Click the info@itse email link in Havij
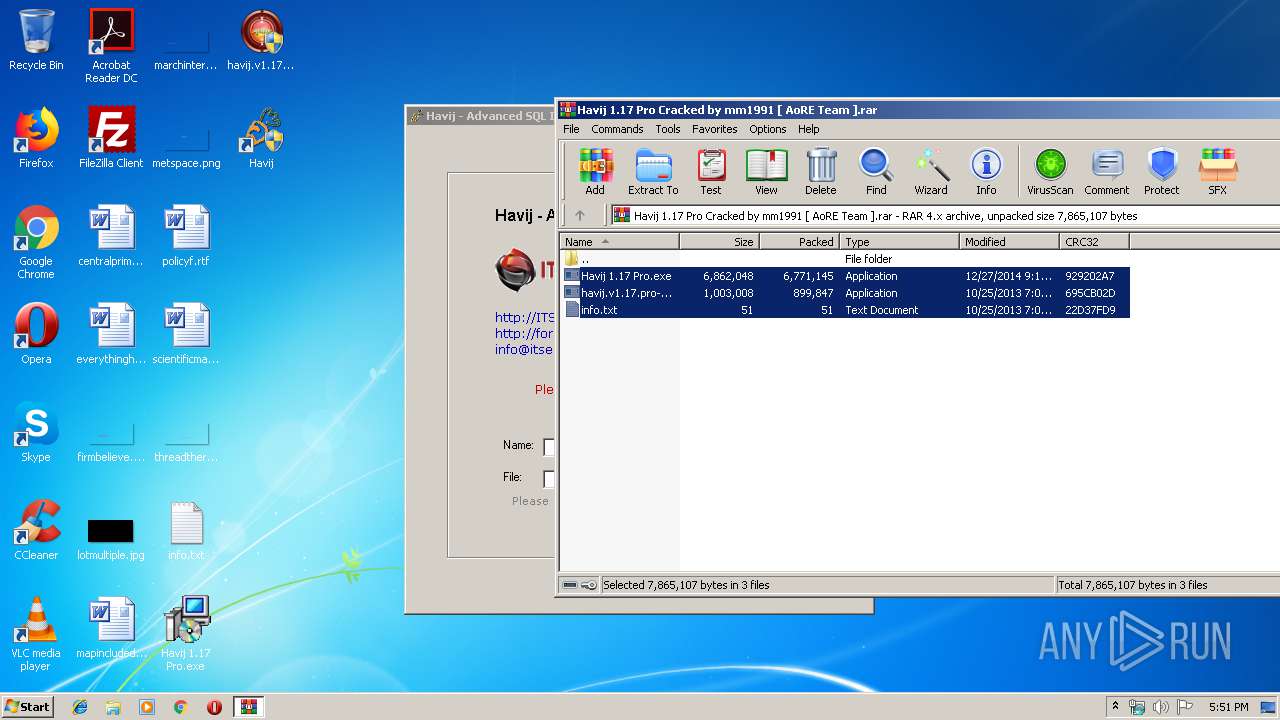Image resolution: width=1280 pixels, height=720 pixels. click(524, 349)
